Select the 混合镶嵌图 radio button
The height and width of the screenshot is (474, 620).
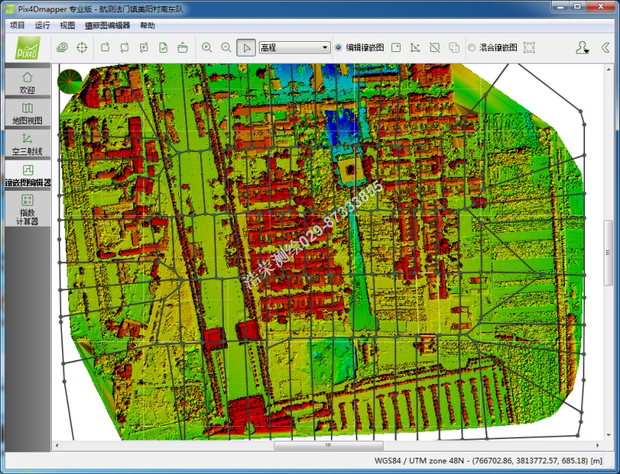tap(471, 48)
